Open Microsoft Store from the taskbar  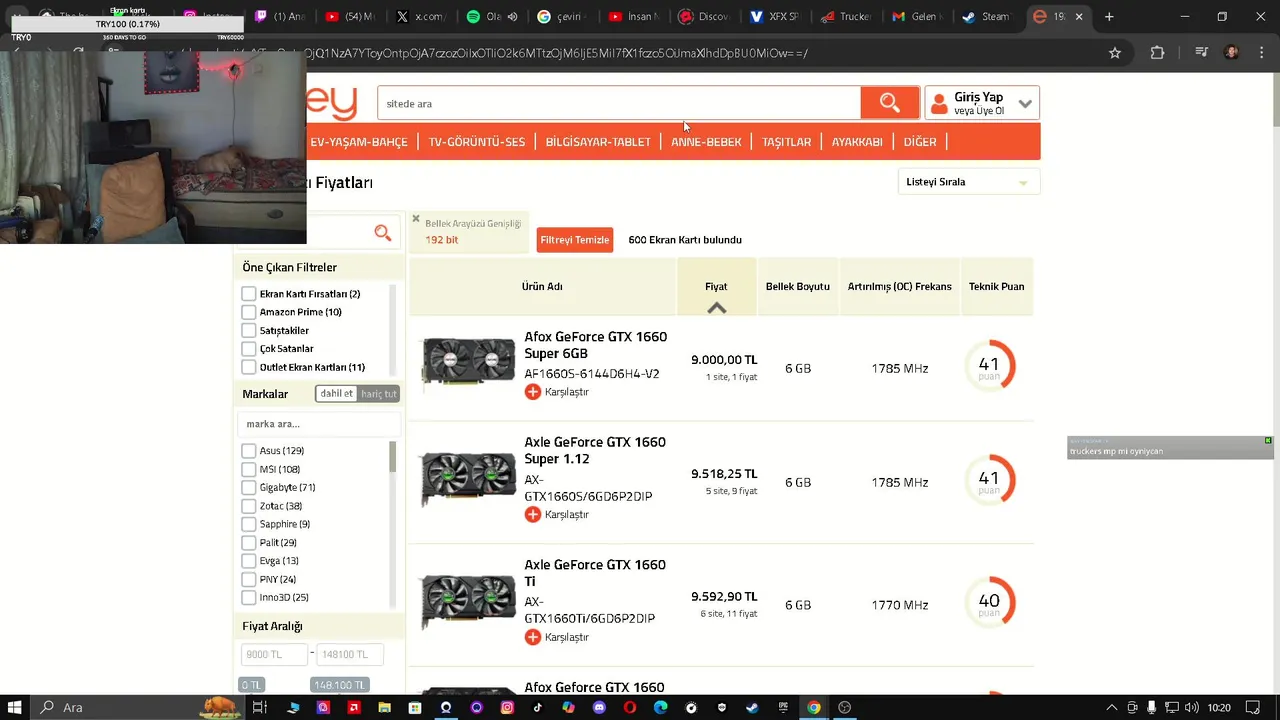[415, 707]
